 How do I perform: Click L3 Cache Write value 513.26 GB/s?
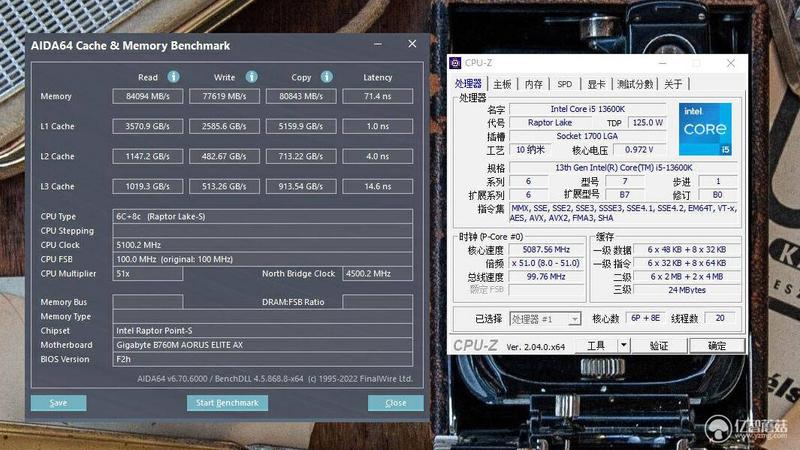(224, 186)
